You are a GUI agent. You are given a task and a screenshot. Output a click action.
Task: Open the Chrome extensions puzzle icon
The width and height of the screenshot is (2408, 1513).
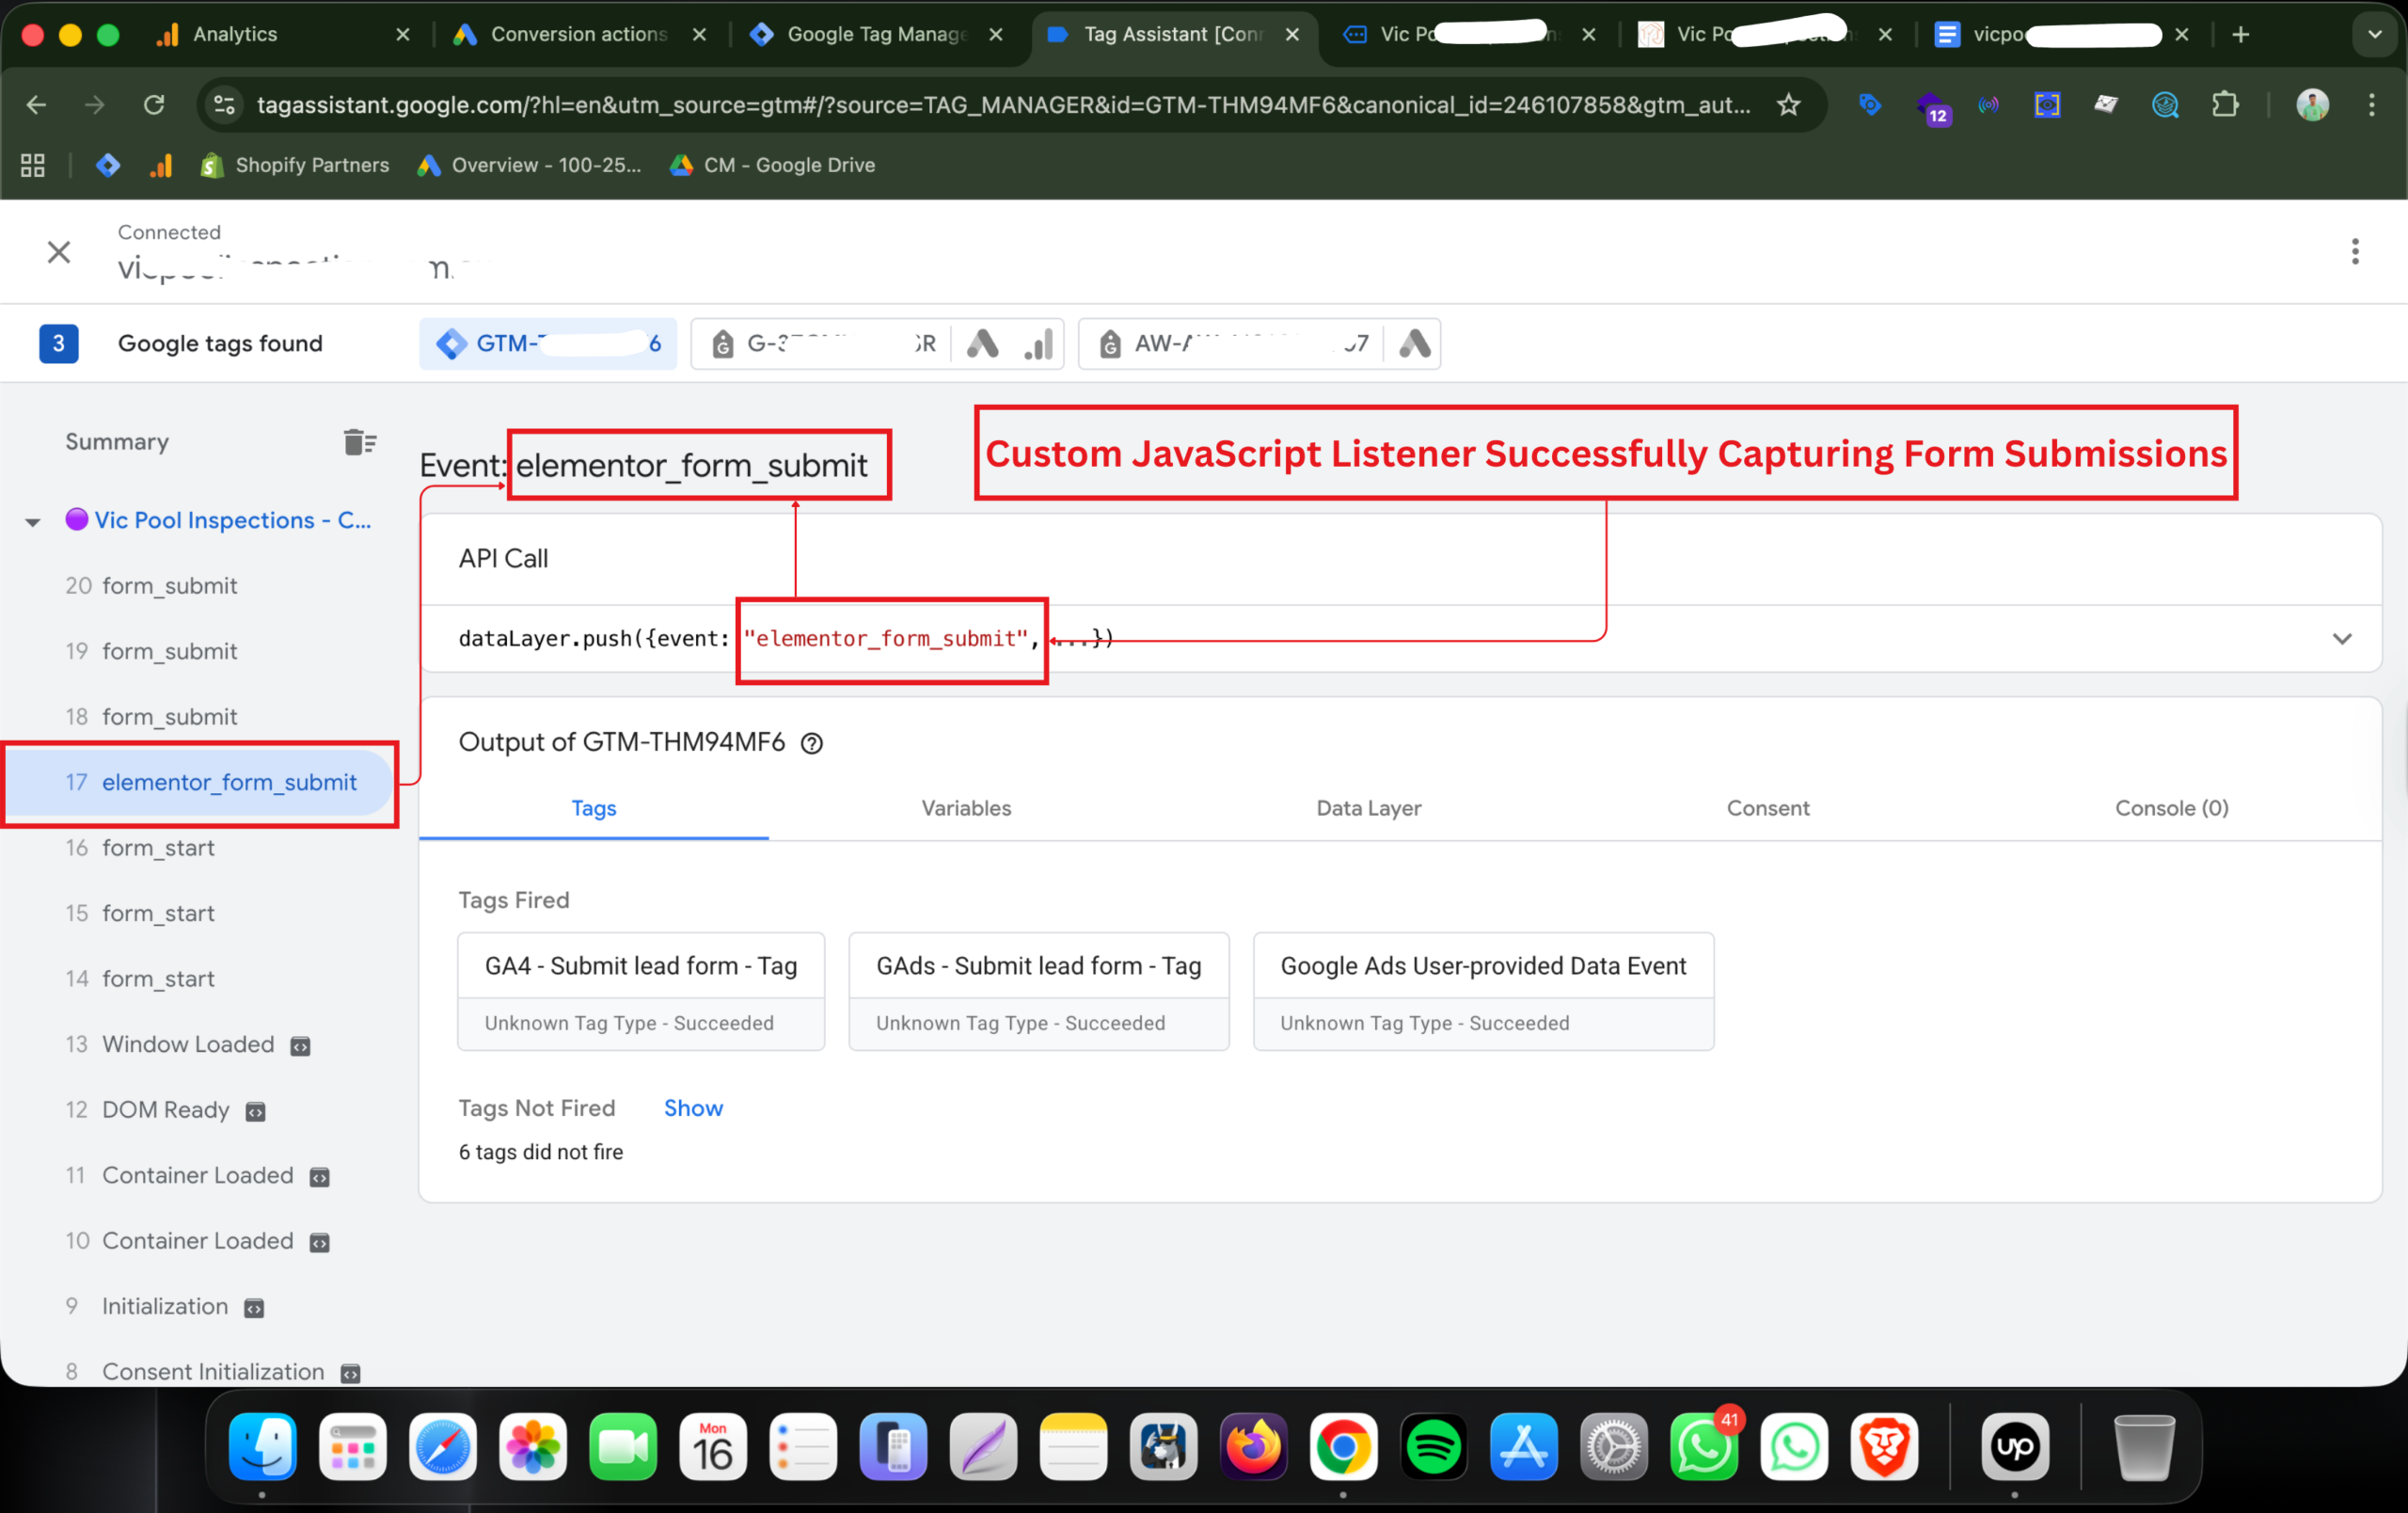click(x=2225, y=105)
